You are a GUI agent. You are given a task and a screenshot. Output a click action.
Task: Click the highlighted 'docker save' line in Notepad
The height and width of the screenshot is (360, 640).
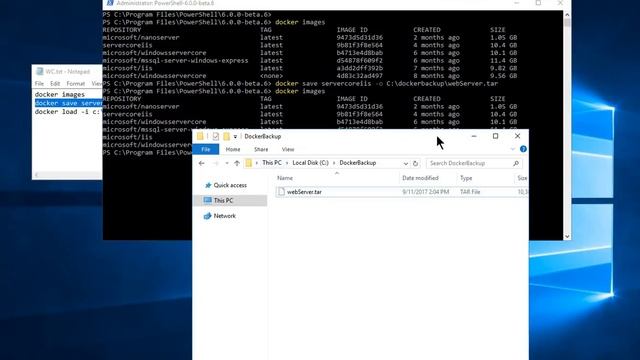tap(68, 103)
